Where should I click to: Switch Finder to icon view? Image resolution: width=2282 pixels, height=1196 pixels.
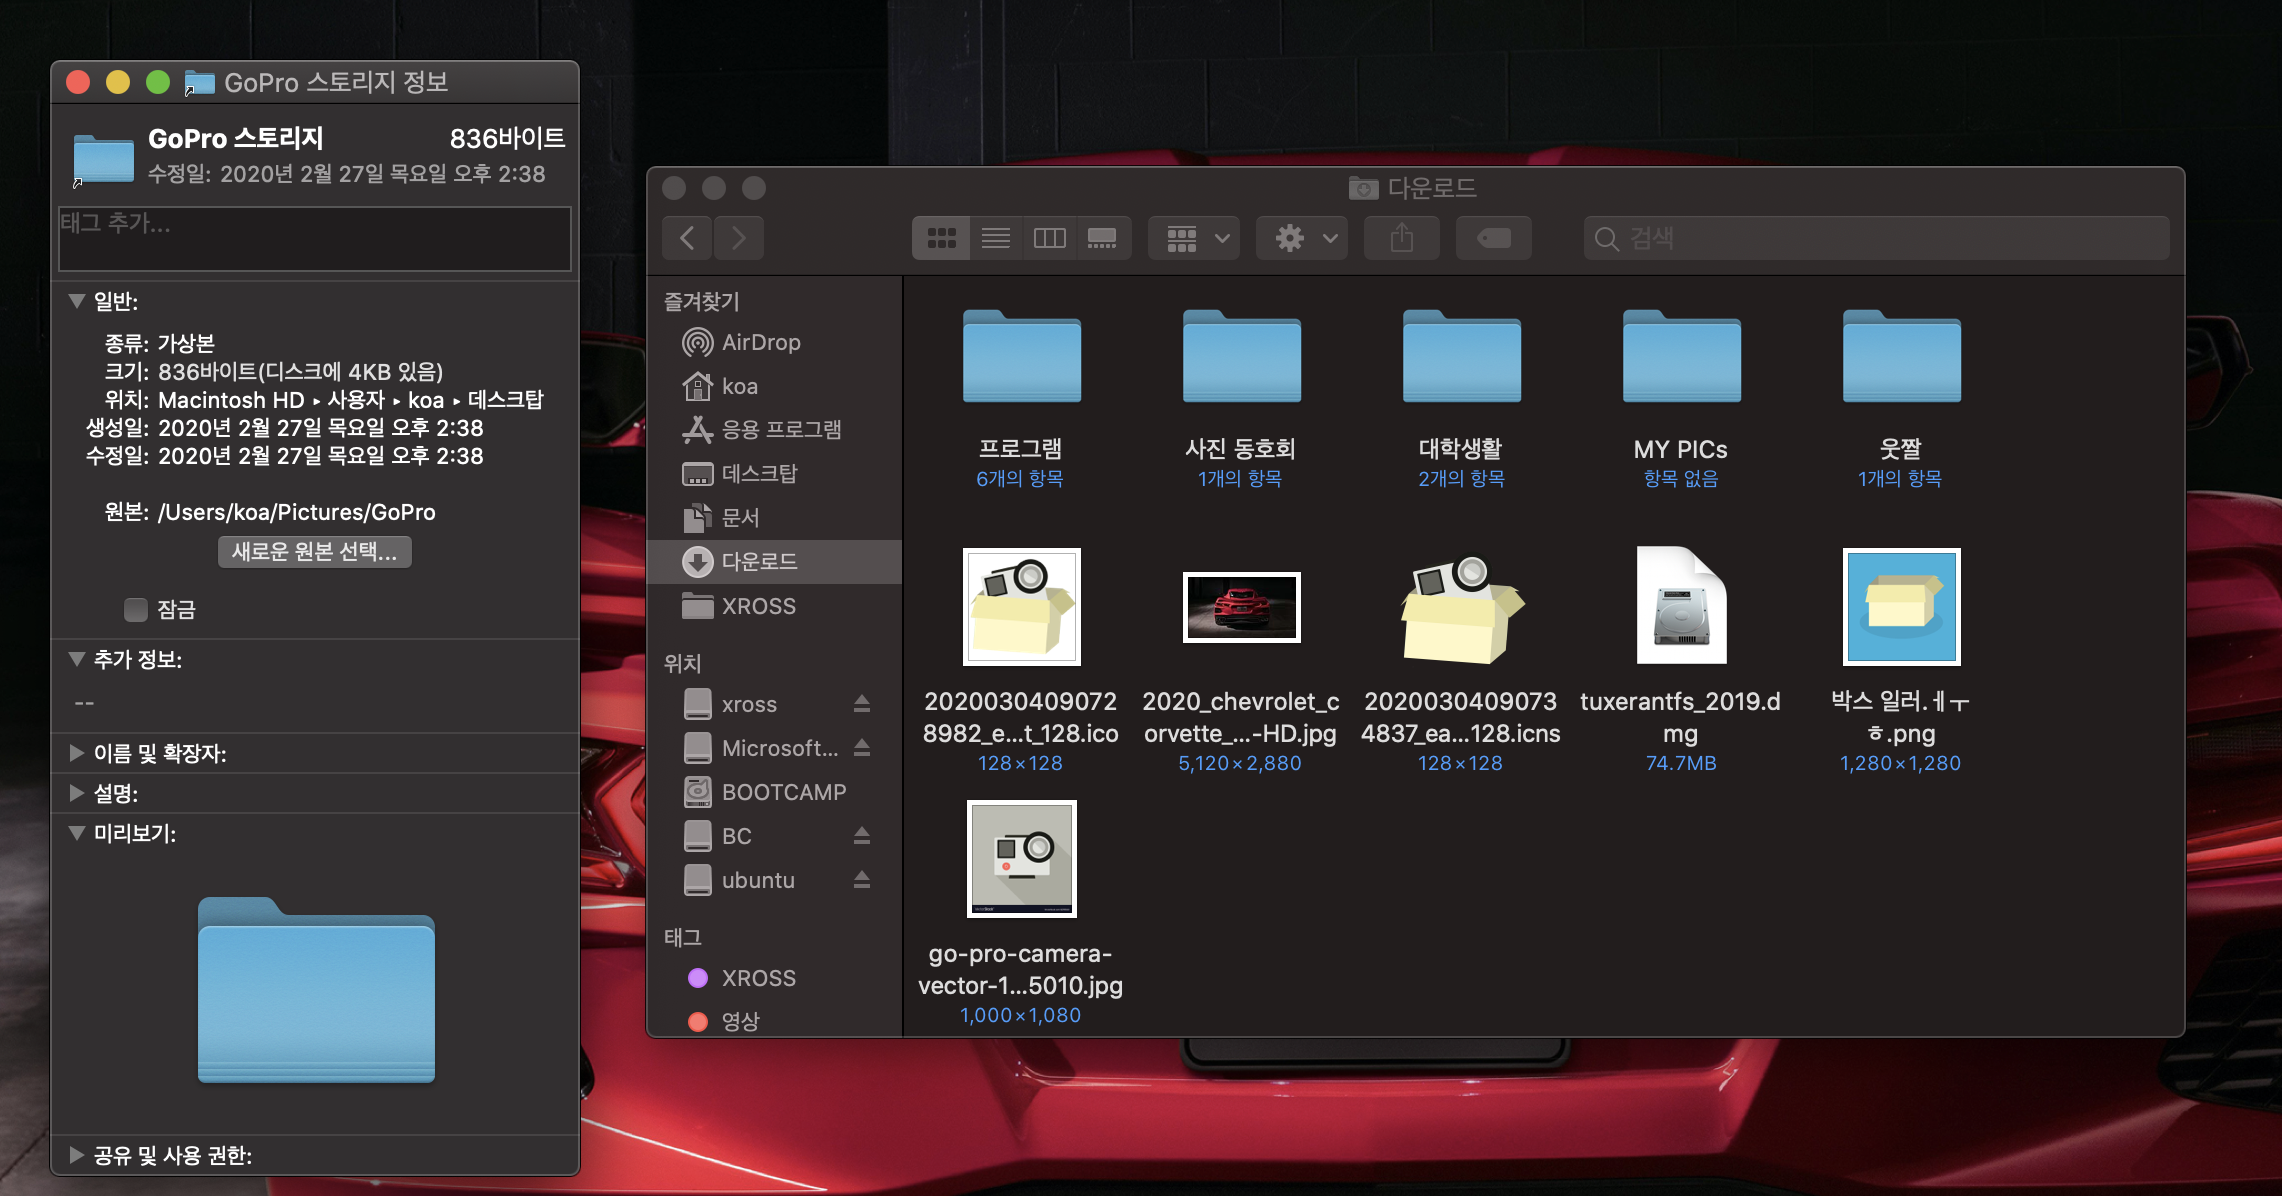tap(941, 238)
